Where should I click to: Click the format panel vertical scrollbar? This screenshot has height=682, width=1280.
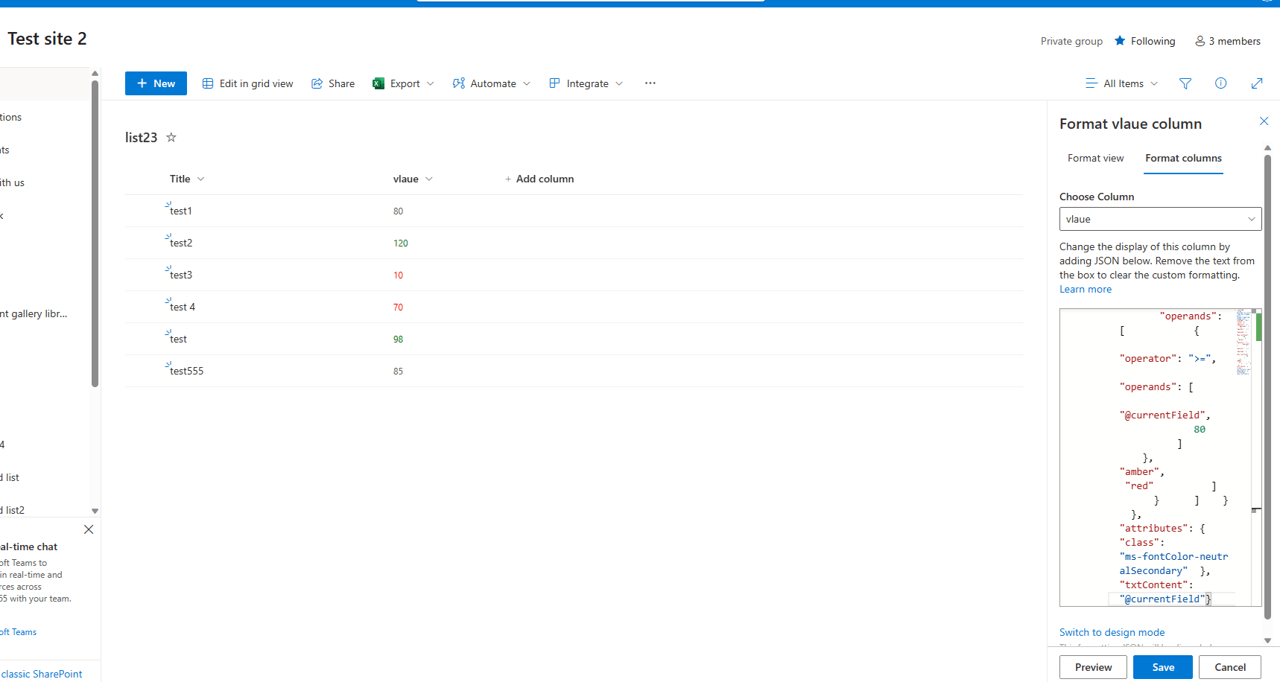[x=1268, y=385]
